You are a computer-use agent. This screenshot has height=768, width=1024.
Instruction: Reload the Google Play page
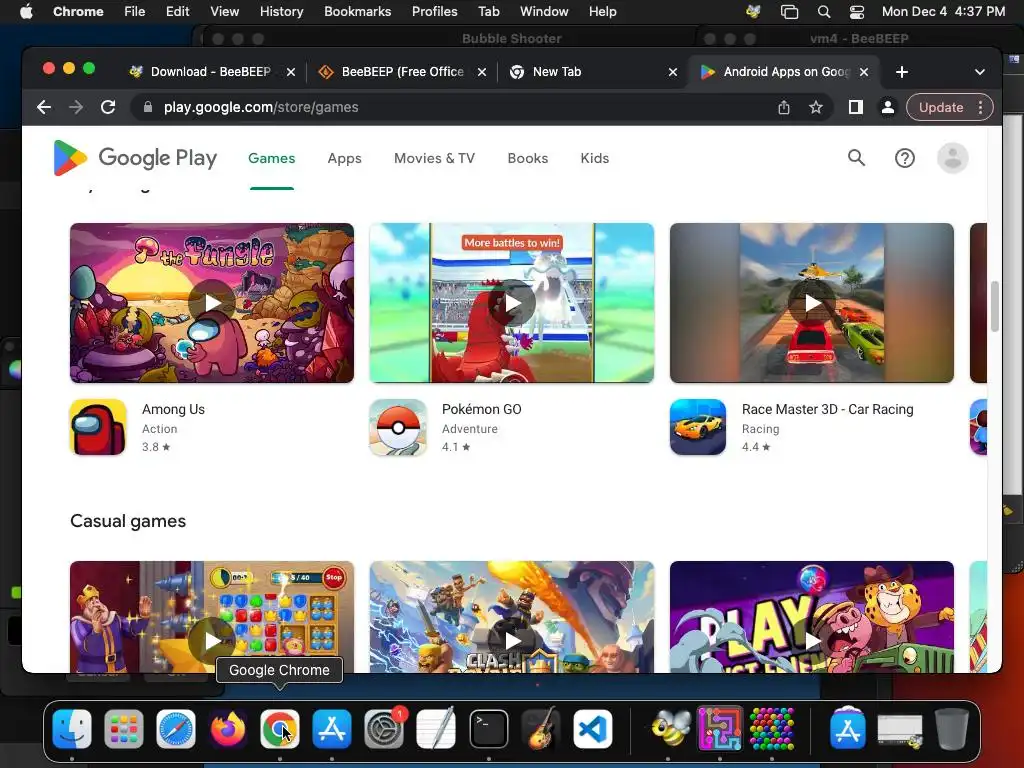108,107
